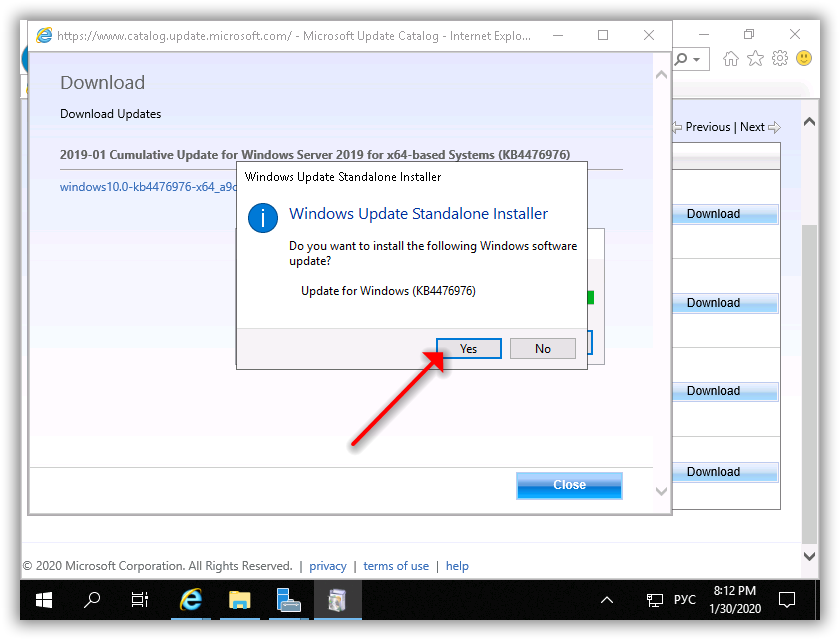
Task: Select the Windows Update installer taskbar icon
Action: click(338, 600)
